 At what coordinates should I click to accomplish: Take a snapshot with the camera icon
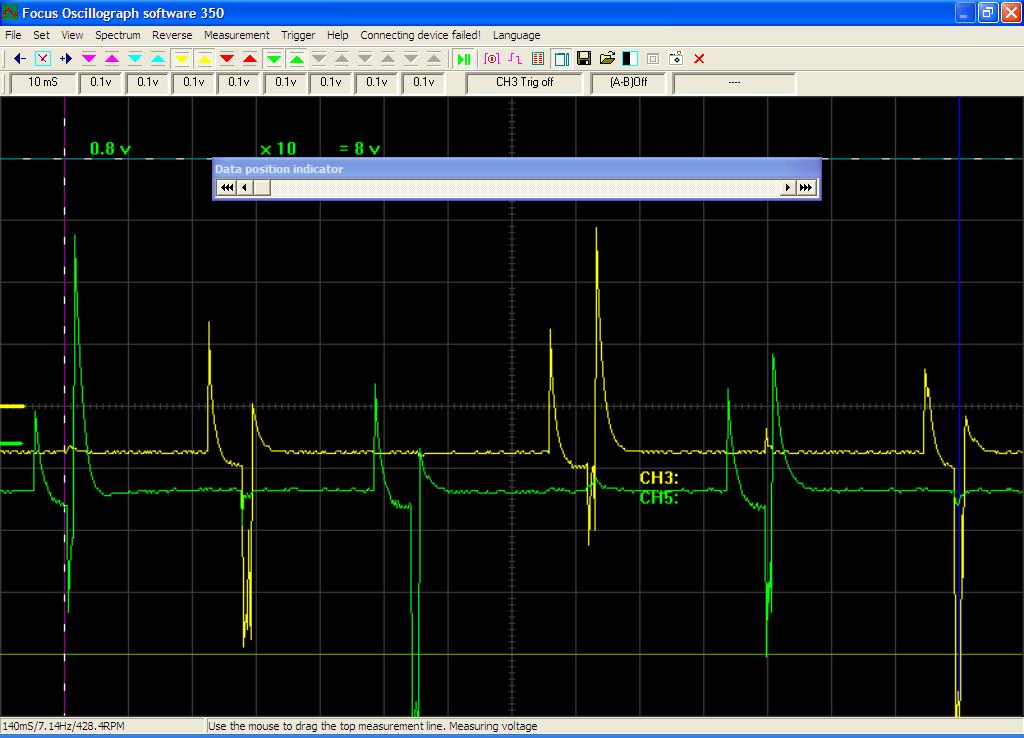tap(676, 59)
